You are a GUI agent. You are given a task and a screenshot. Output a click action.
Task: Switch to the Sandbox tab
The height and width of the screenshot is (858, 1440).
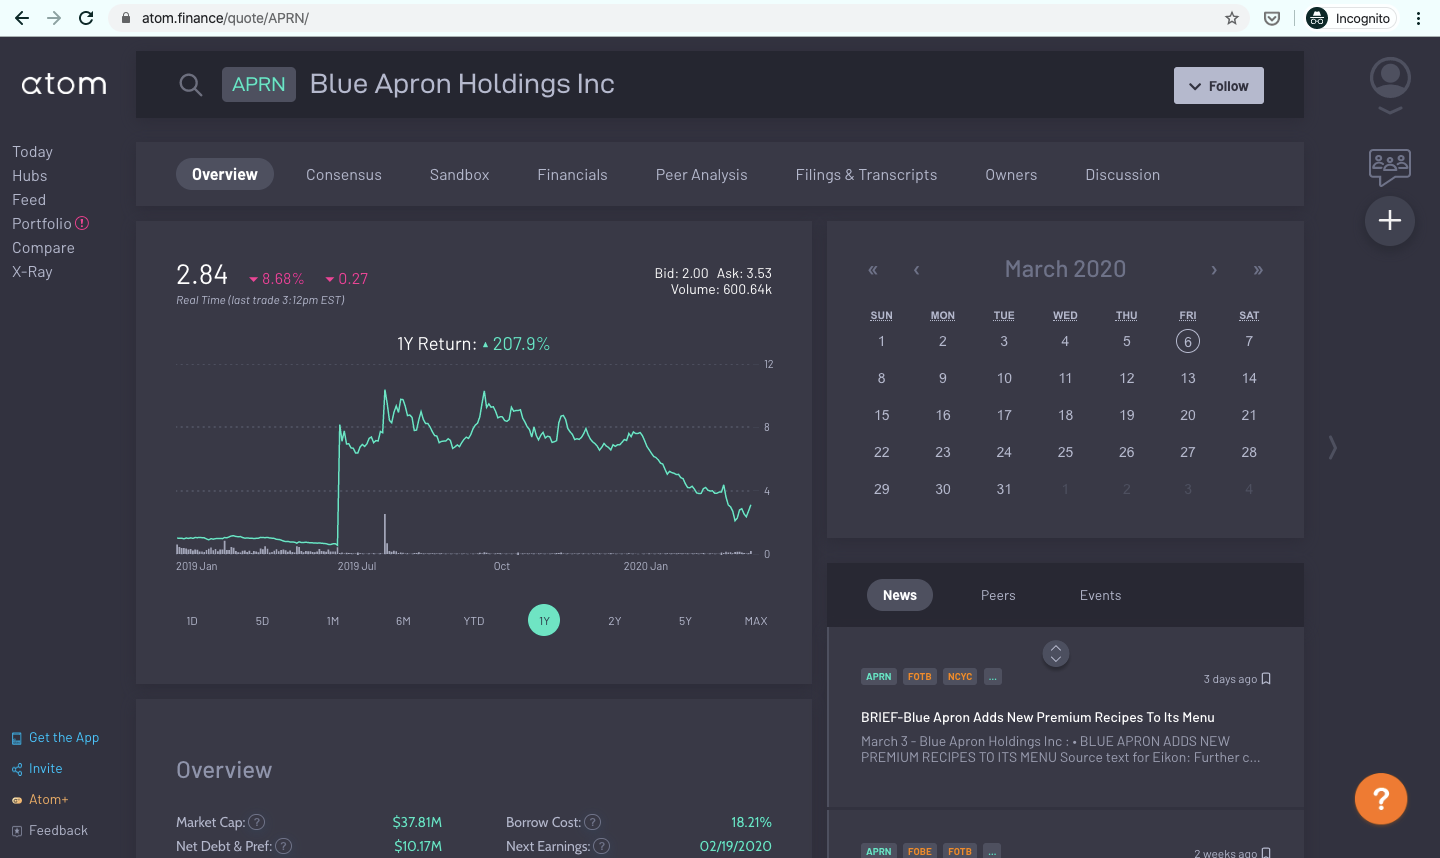click(460, 175)
